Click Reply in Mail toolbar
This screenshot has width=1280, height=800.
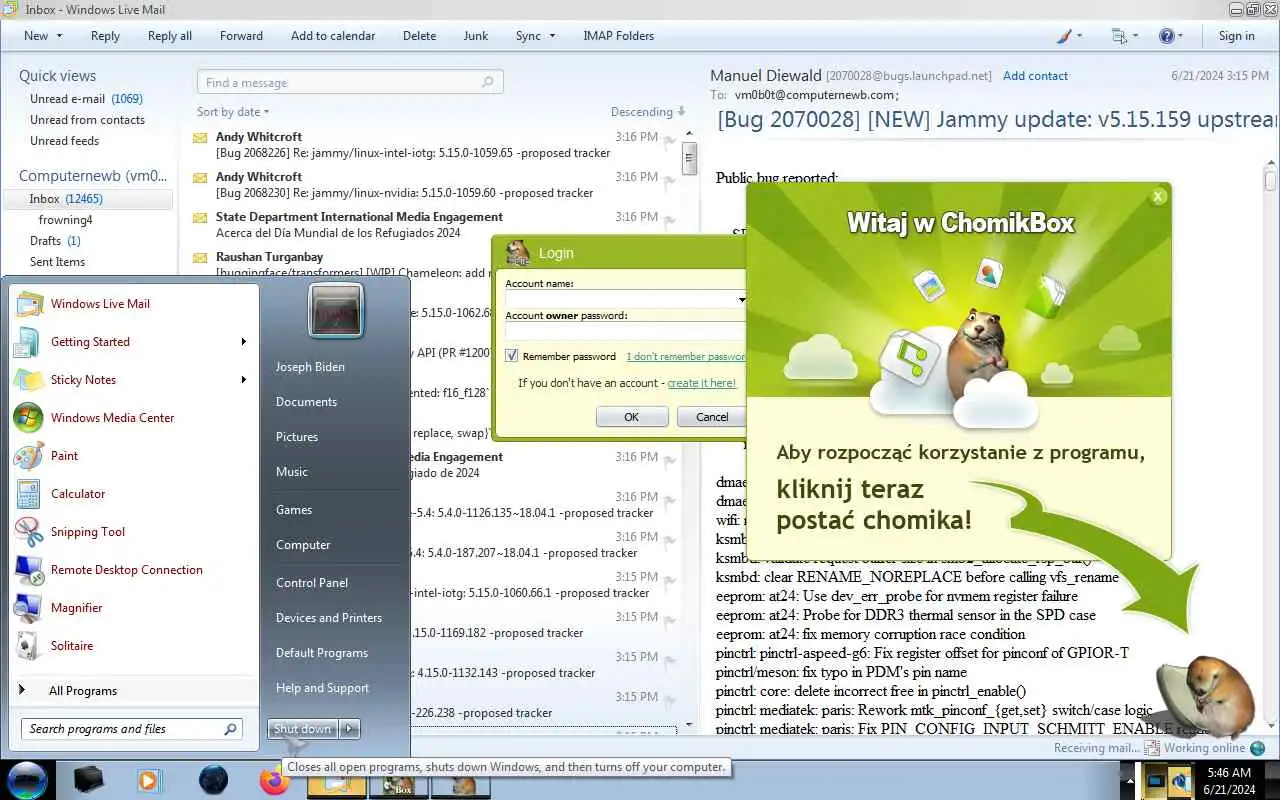coord(105,36)
